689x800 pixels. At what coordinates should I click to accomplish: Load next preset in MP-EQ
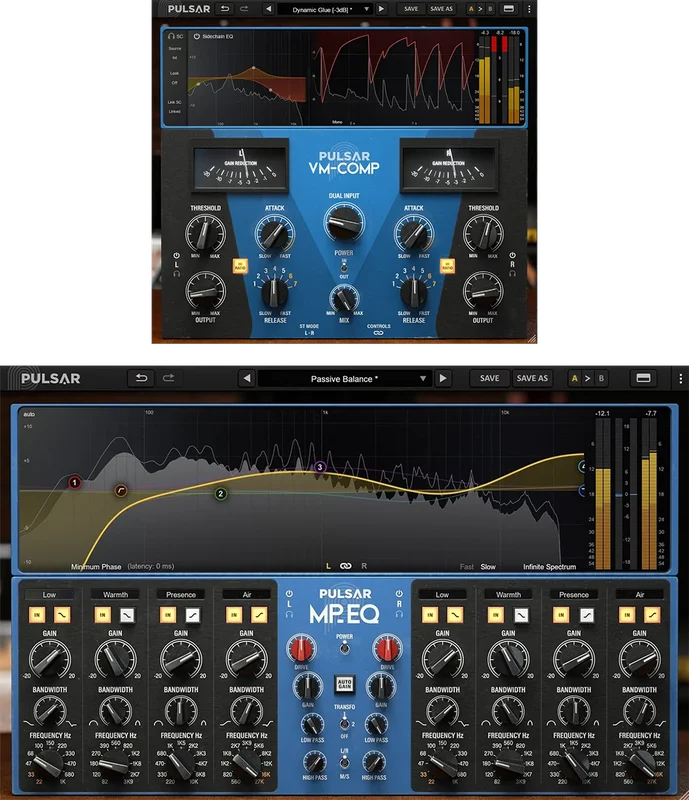(442, 379)
